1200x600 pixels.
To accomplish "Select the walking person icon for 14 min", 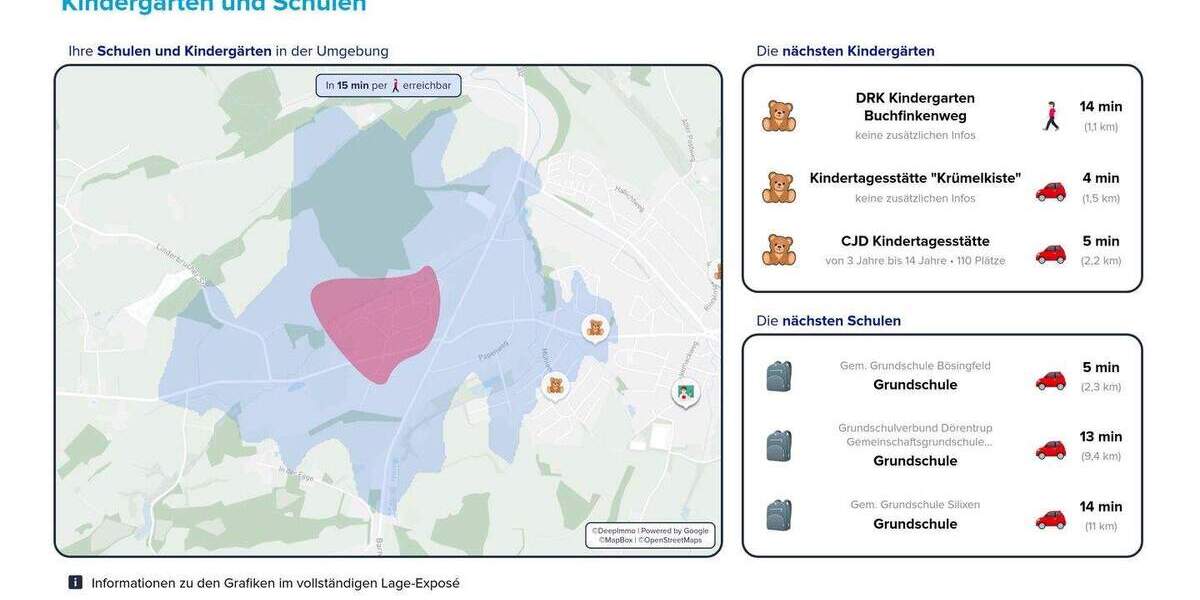I will coord(1050,116).
